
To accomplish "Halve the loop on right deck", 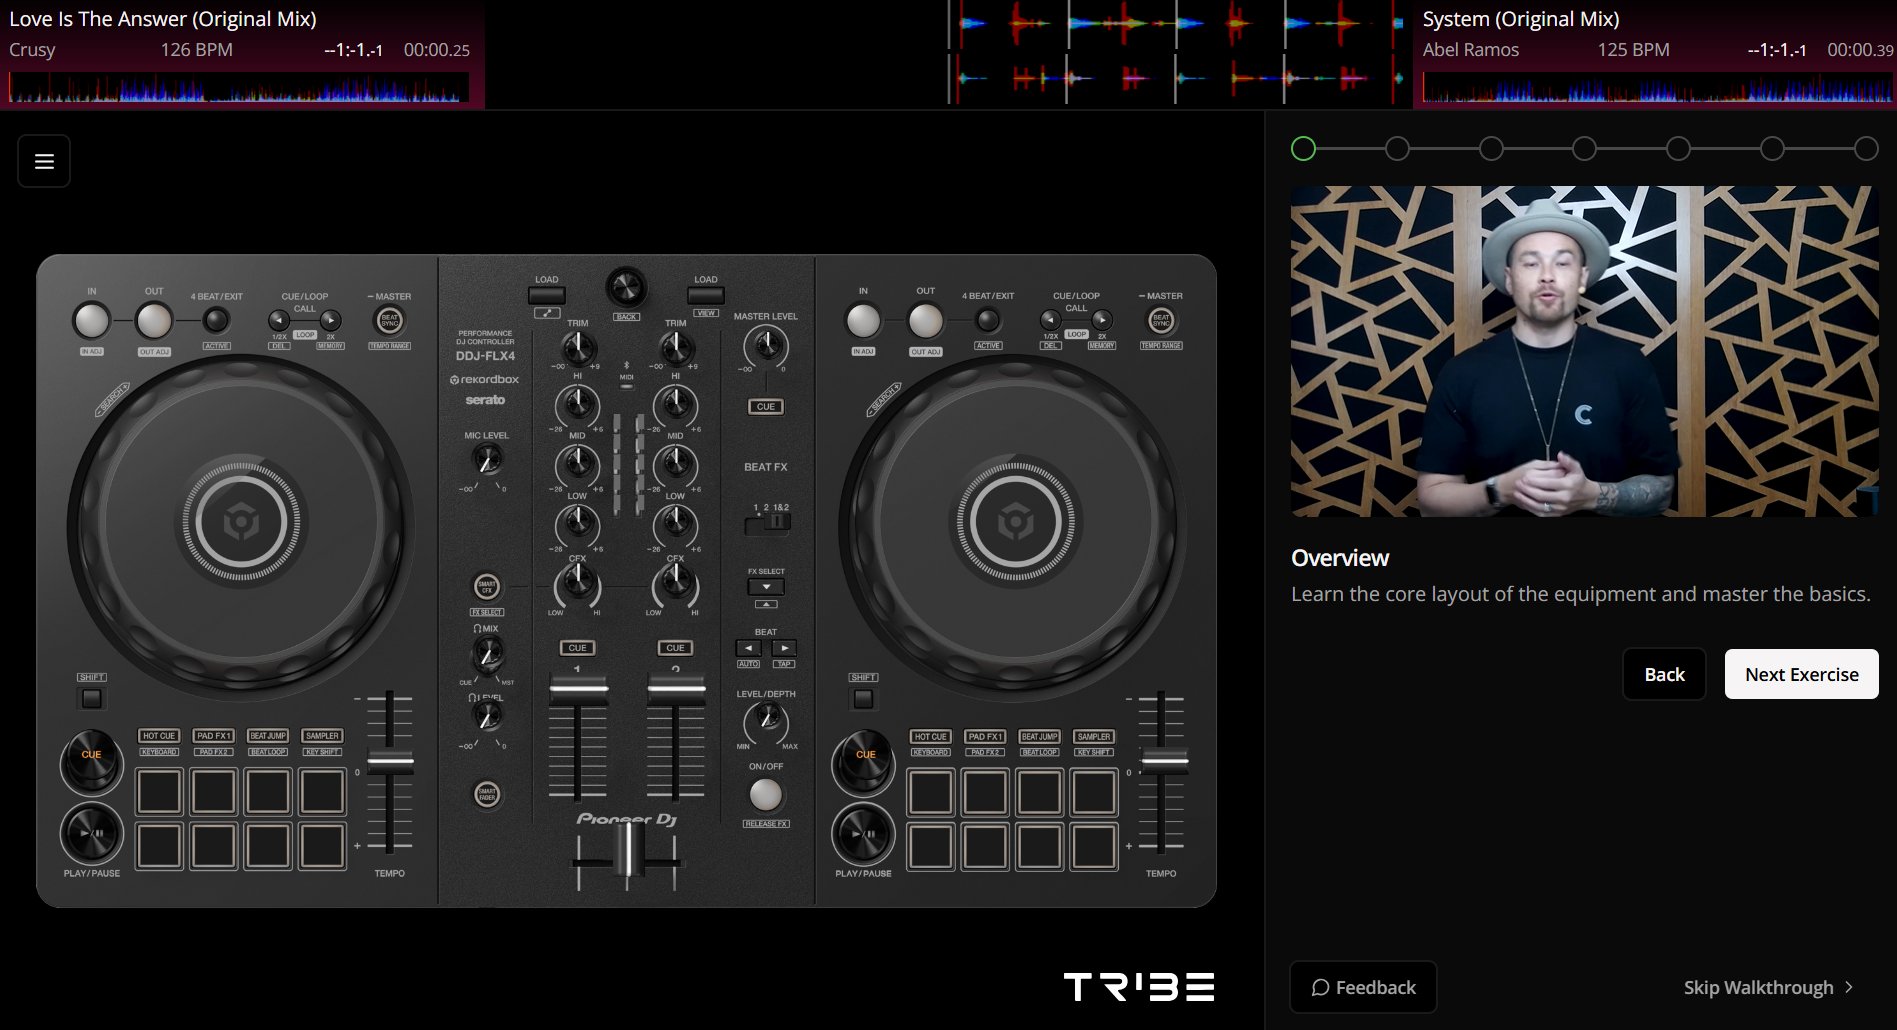I will click(1050, 320).
